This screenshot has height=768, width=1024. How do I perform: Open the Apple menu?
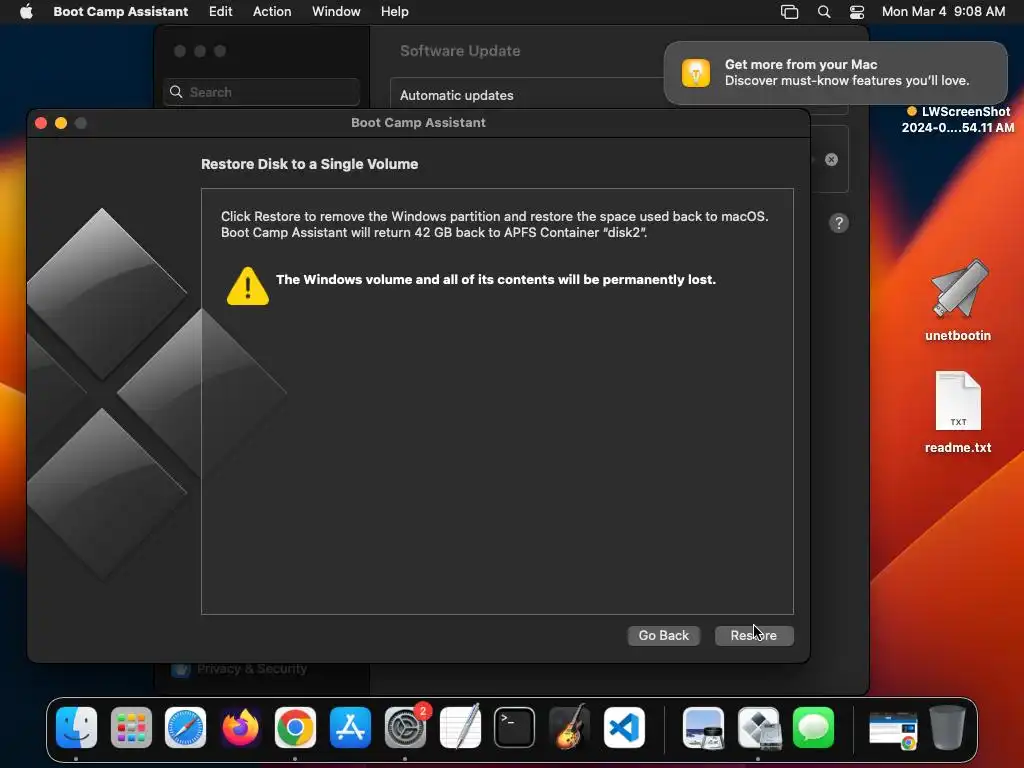pyautogui.click(x=26, y=12)
